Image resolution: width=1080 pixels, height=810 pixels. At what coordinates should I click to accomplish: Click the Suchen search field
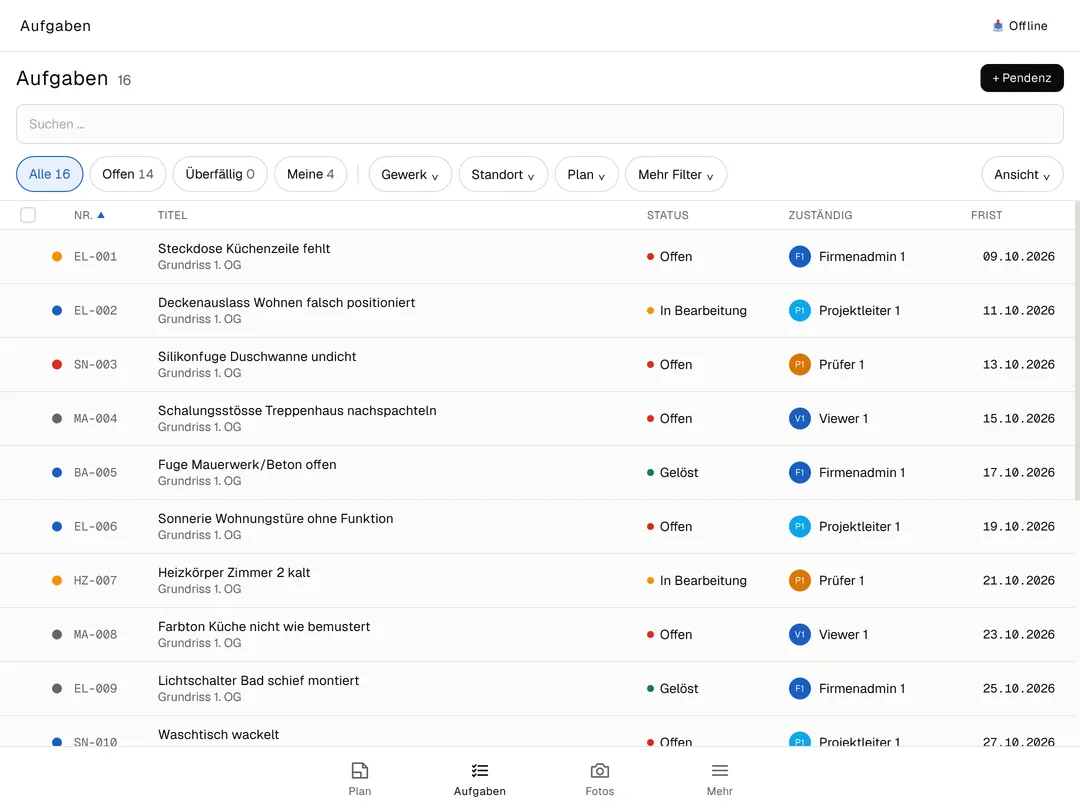coord(540,124)
